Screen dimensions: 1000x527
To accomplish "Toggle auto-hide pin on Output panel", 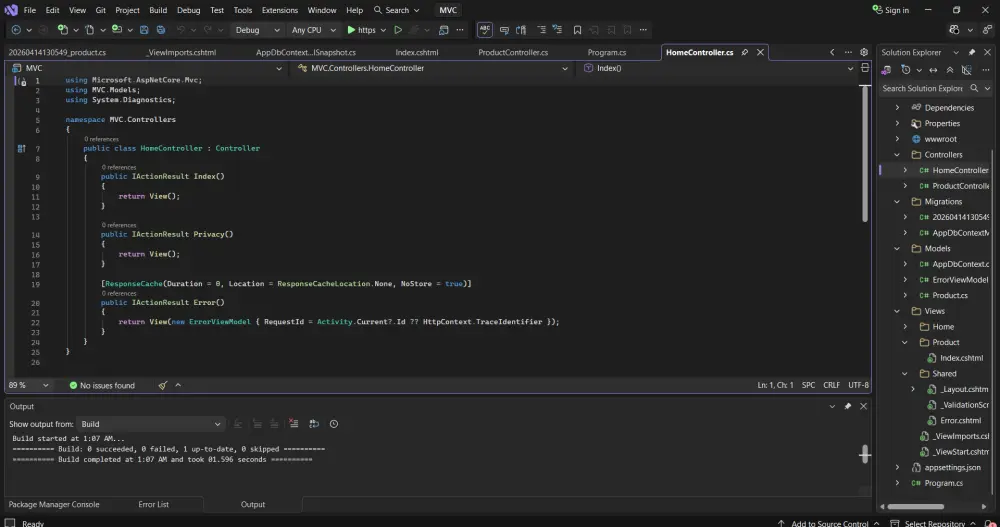I will [x=848, y=406].
